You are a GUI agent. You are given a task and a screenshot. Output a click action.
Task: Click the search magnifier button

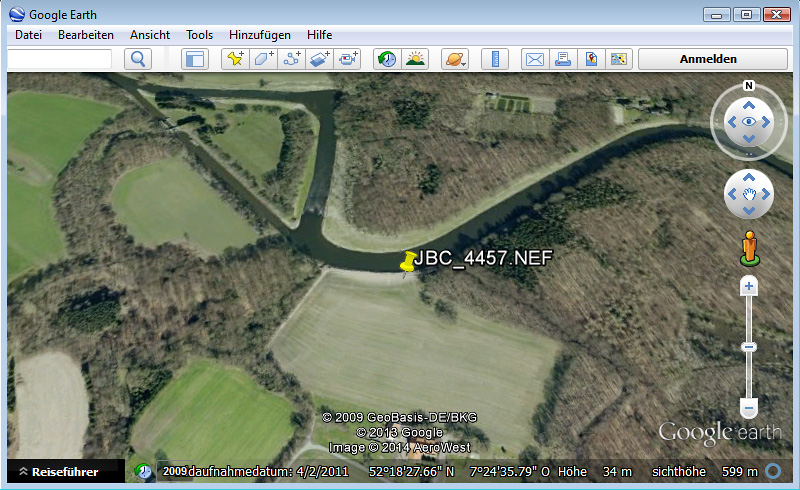click(137, 59)
